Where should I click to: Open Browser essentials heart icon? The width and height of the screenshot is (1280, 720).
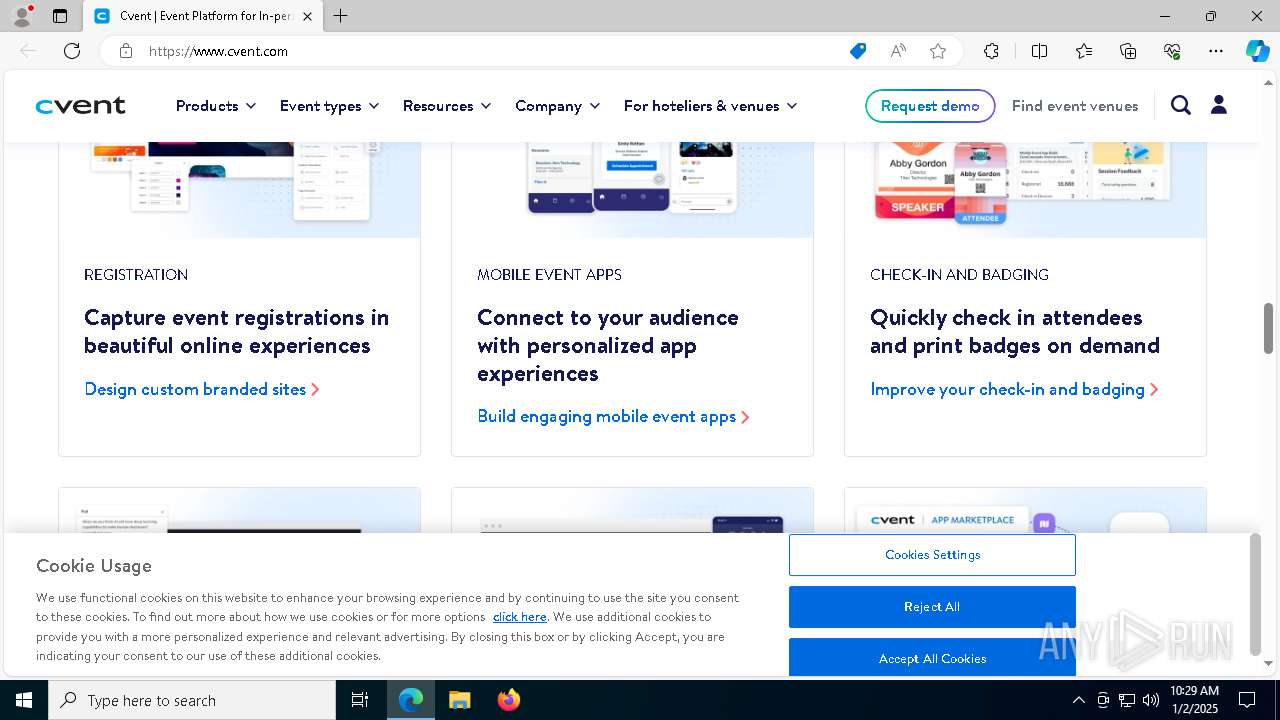1172,51
